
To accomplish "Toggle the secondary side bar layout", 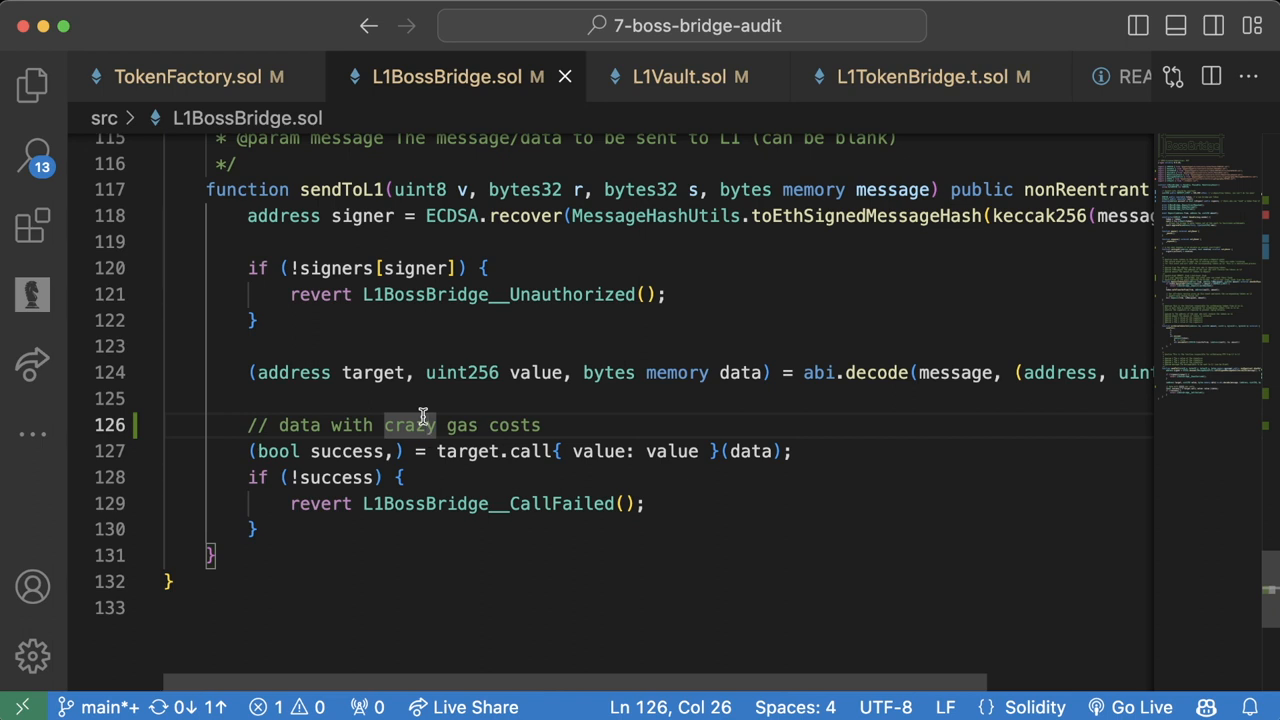I will click(1214, 26).
